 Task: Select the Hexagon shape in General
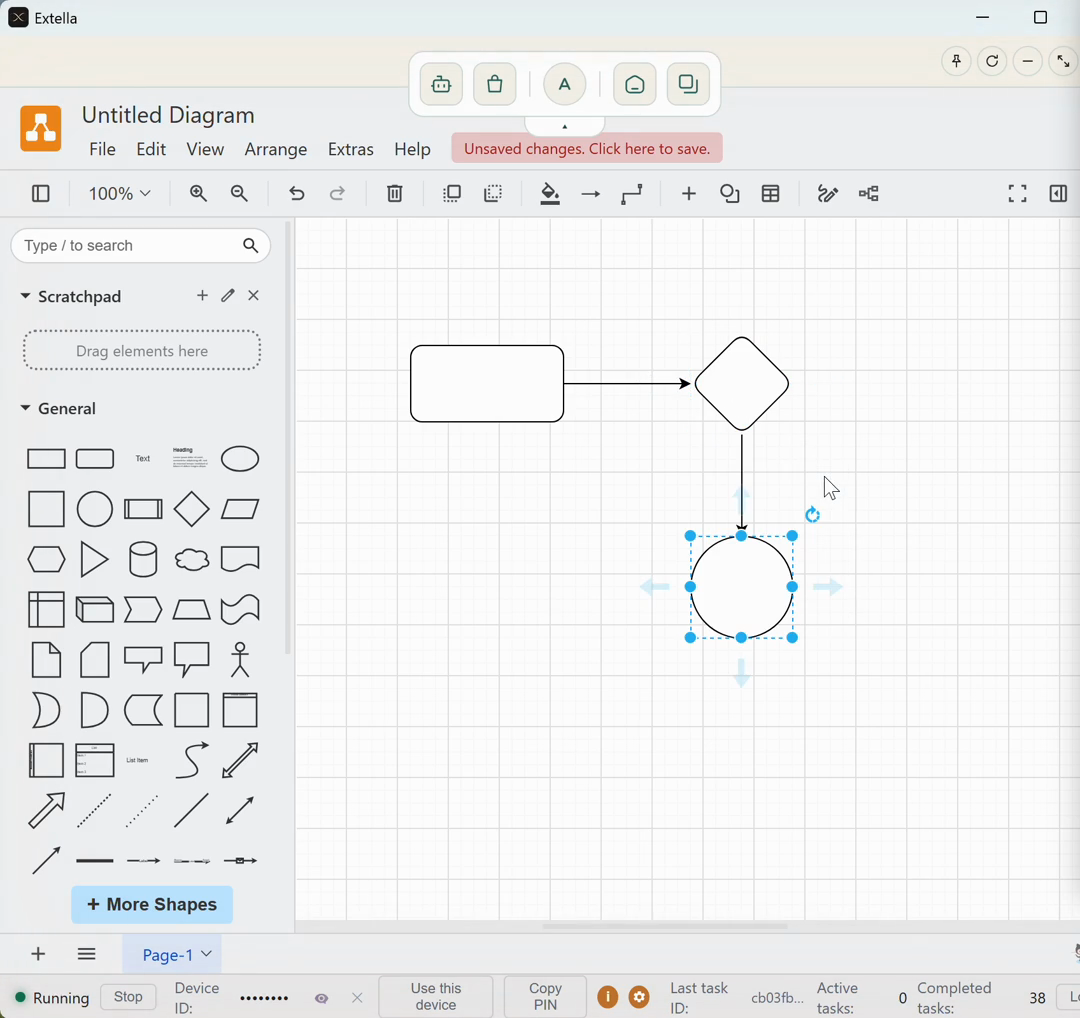[46, 559]
